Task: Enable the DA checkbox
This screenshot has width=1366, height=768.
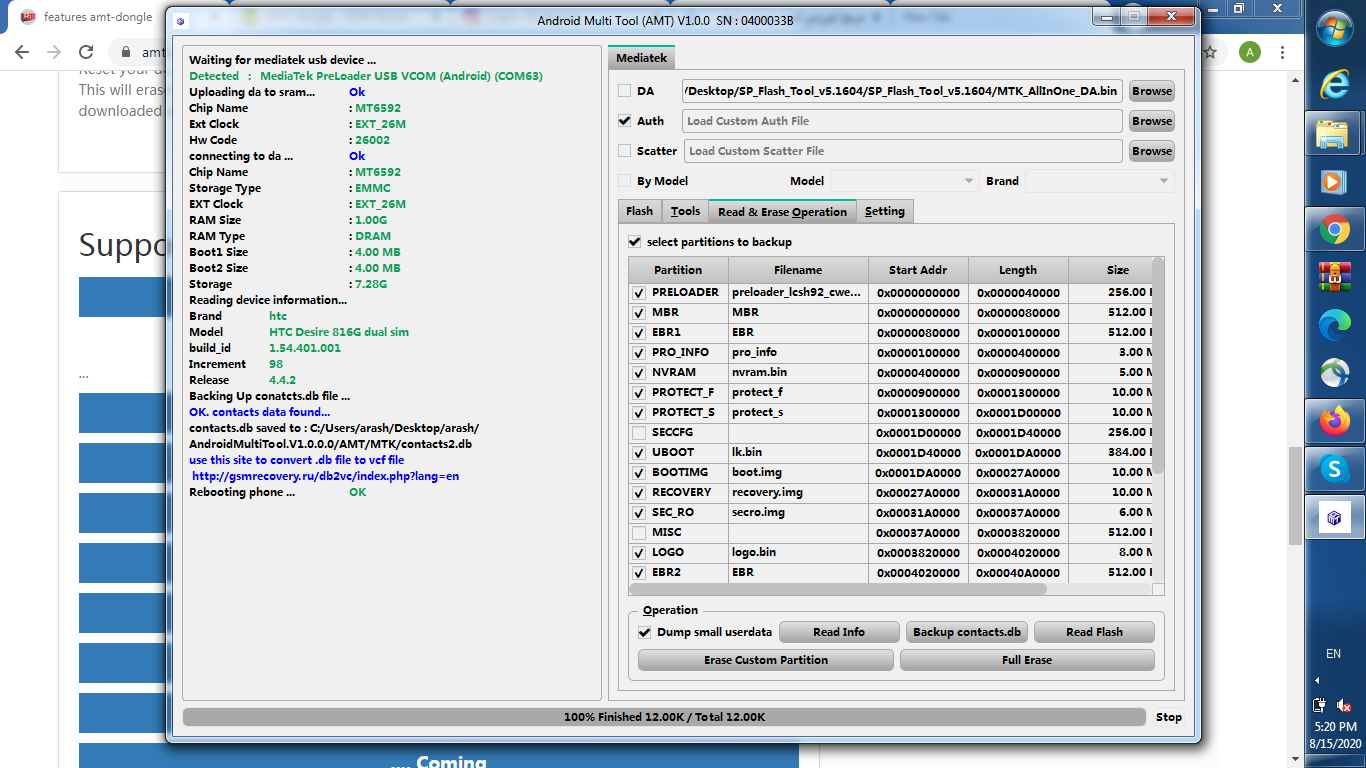Action: [x=625, y=91]
